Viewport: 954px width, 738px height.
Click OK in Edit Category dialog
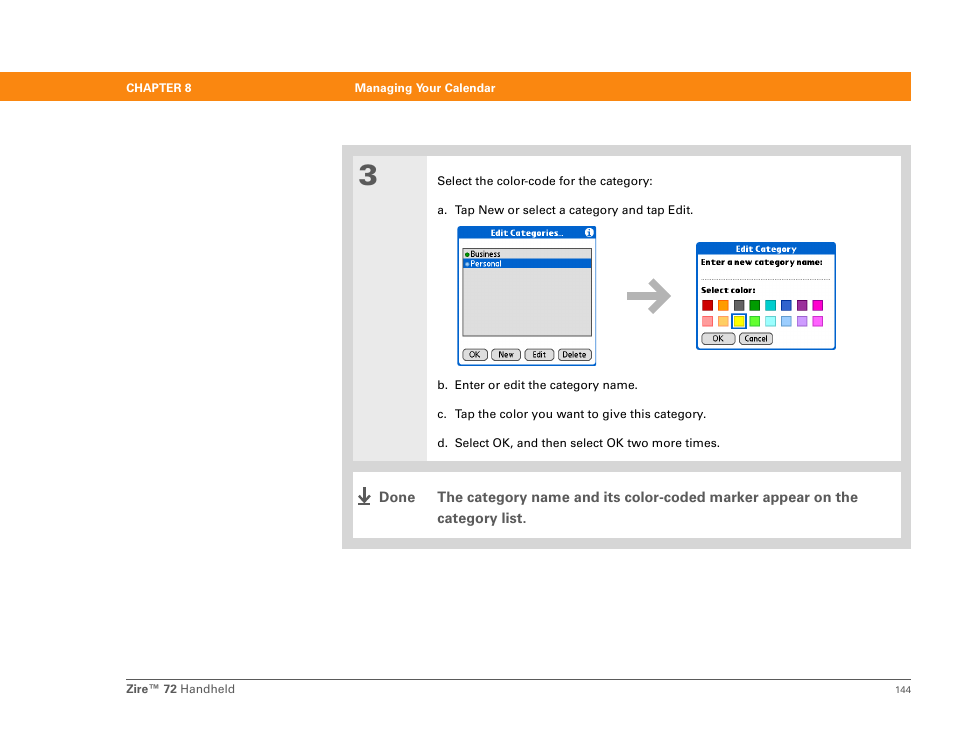click(x=718, y=339)
